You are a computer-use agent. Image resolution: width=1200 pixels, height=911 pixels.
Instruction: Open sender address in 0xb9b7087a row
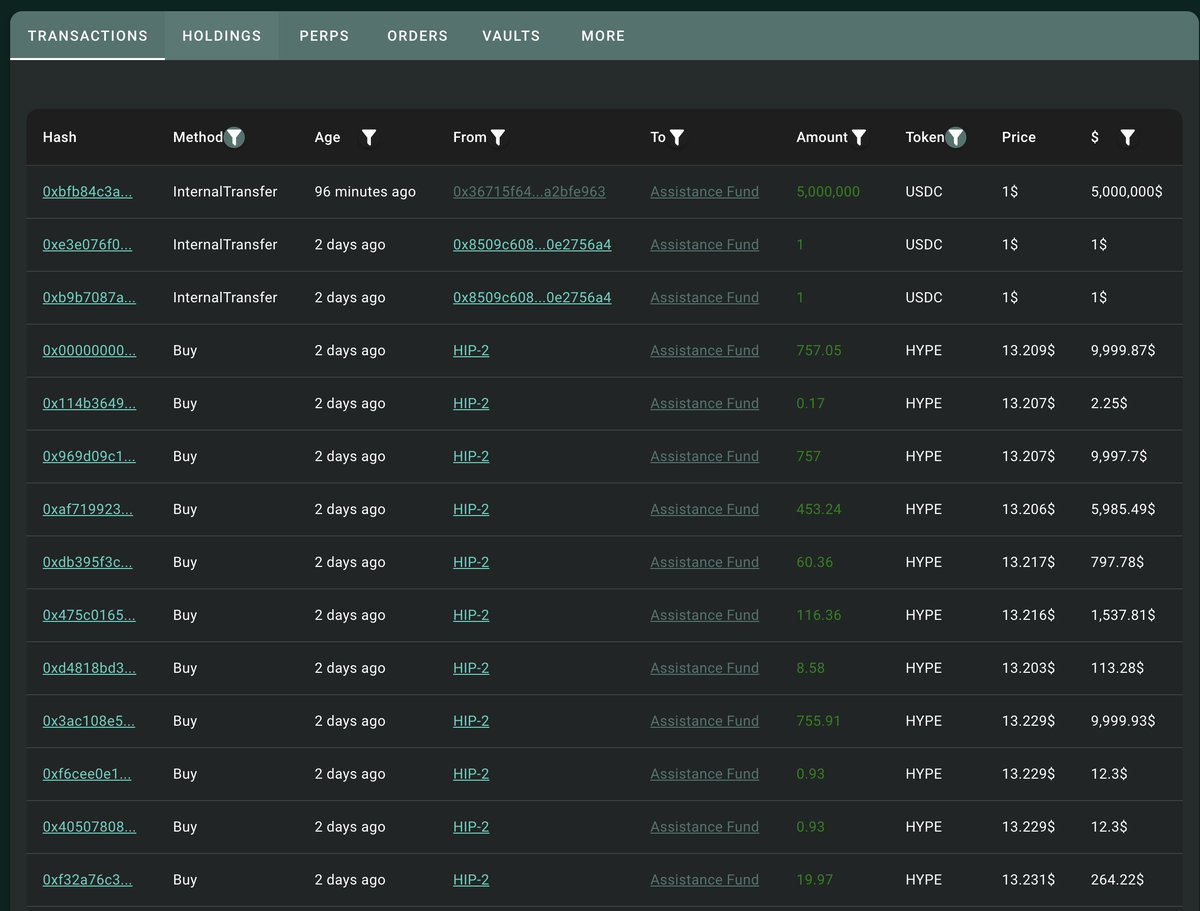pyautogui.click(x=532, y=298)
